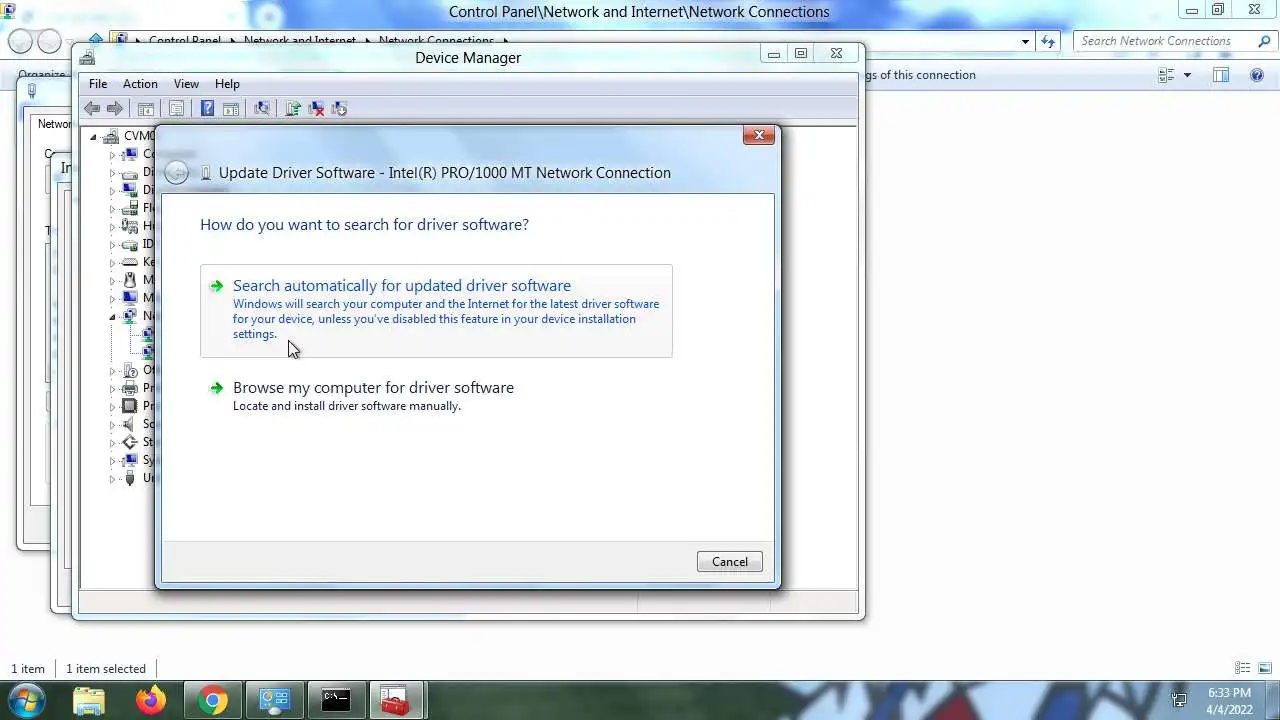
Task: Click Explorer forward button in Network Connections
Action: pyautogui.click(x=48, y=41)
